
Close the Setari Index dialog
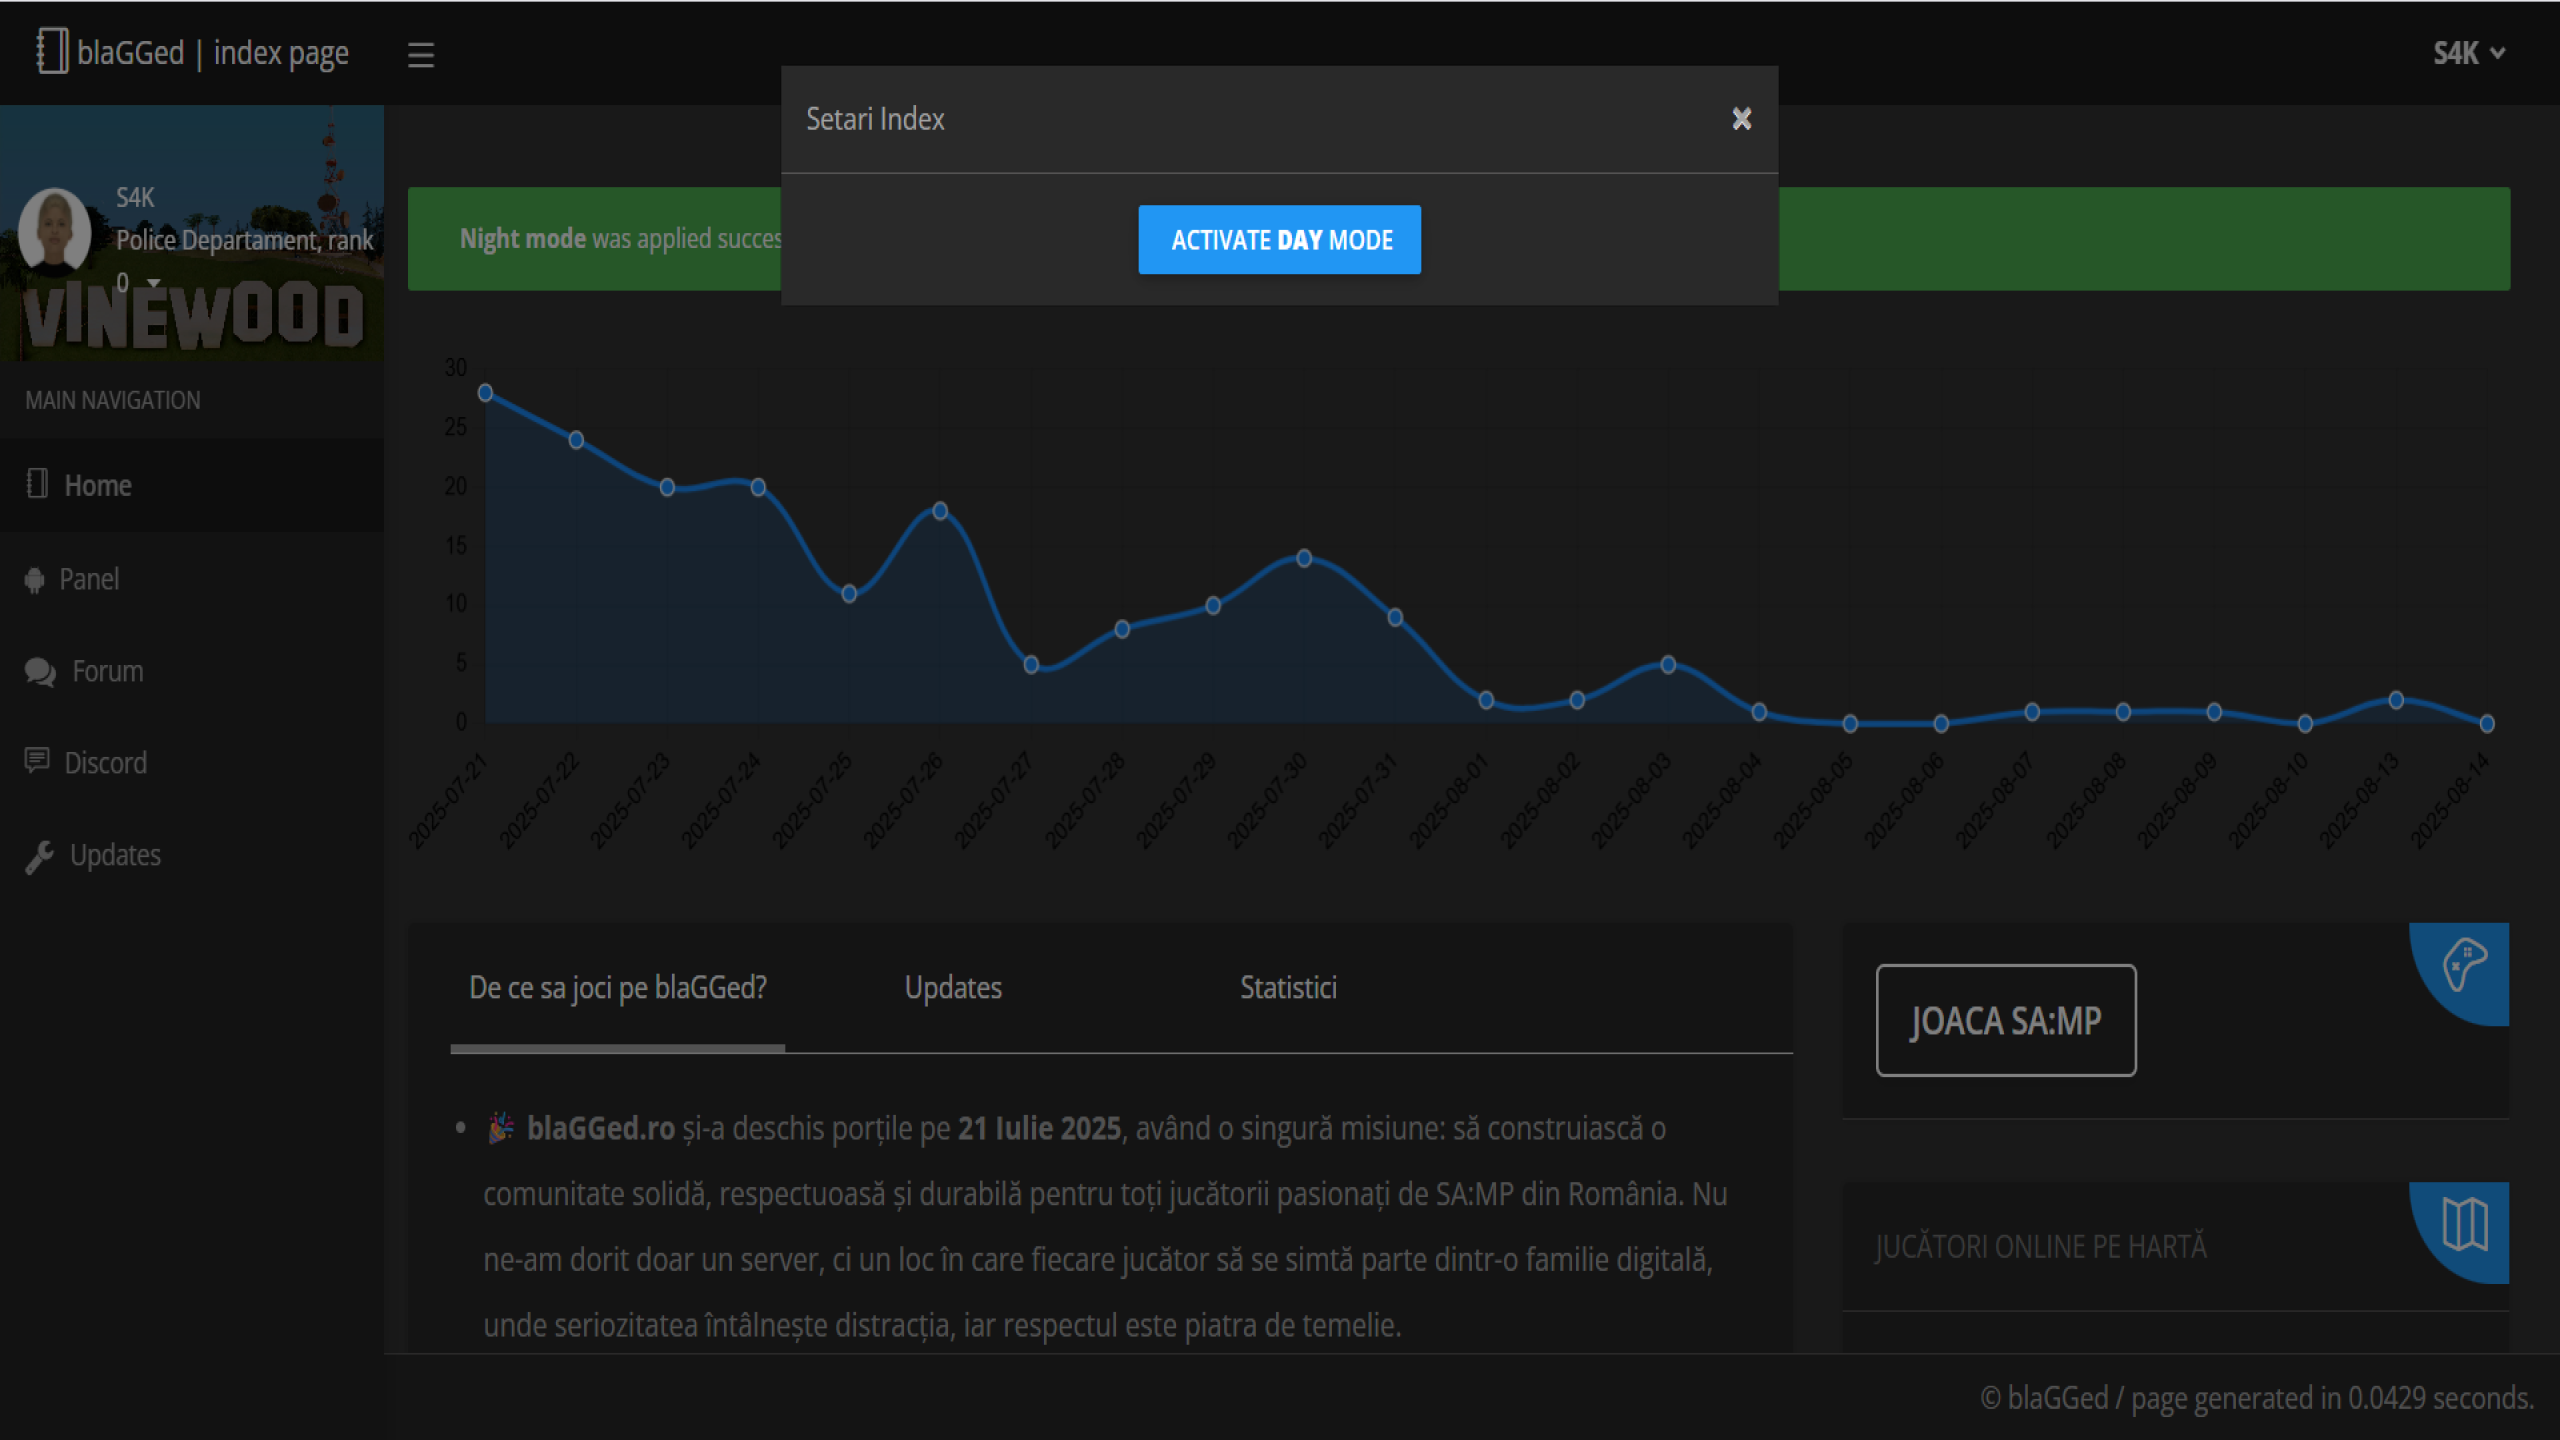pyautogui.click(x=1741, y=119)
